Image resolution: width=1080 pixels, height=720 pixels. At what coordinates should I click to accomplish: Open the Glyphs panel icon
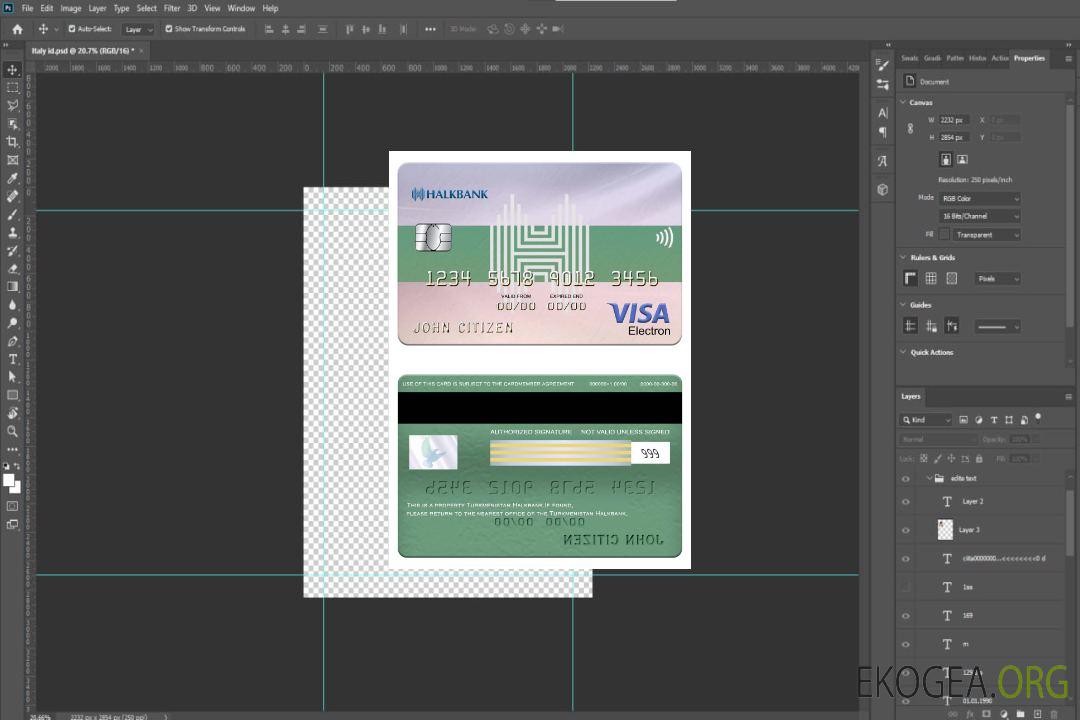[882, 161]
